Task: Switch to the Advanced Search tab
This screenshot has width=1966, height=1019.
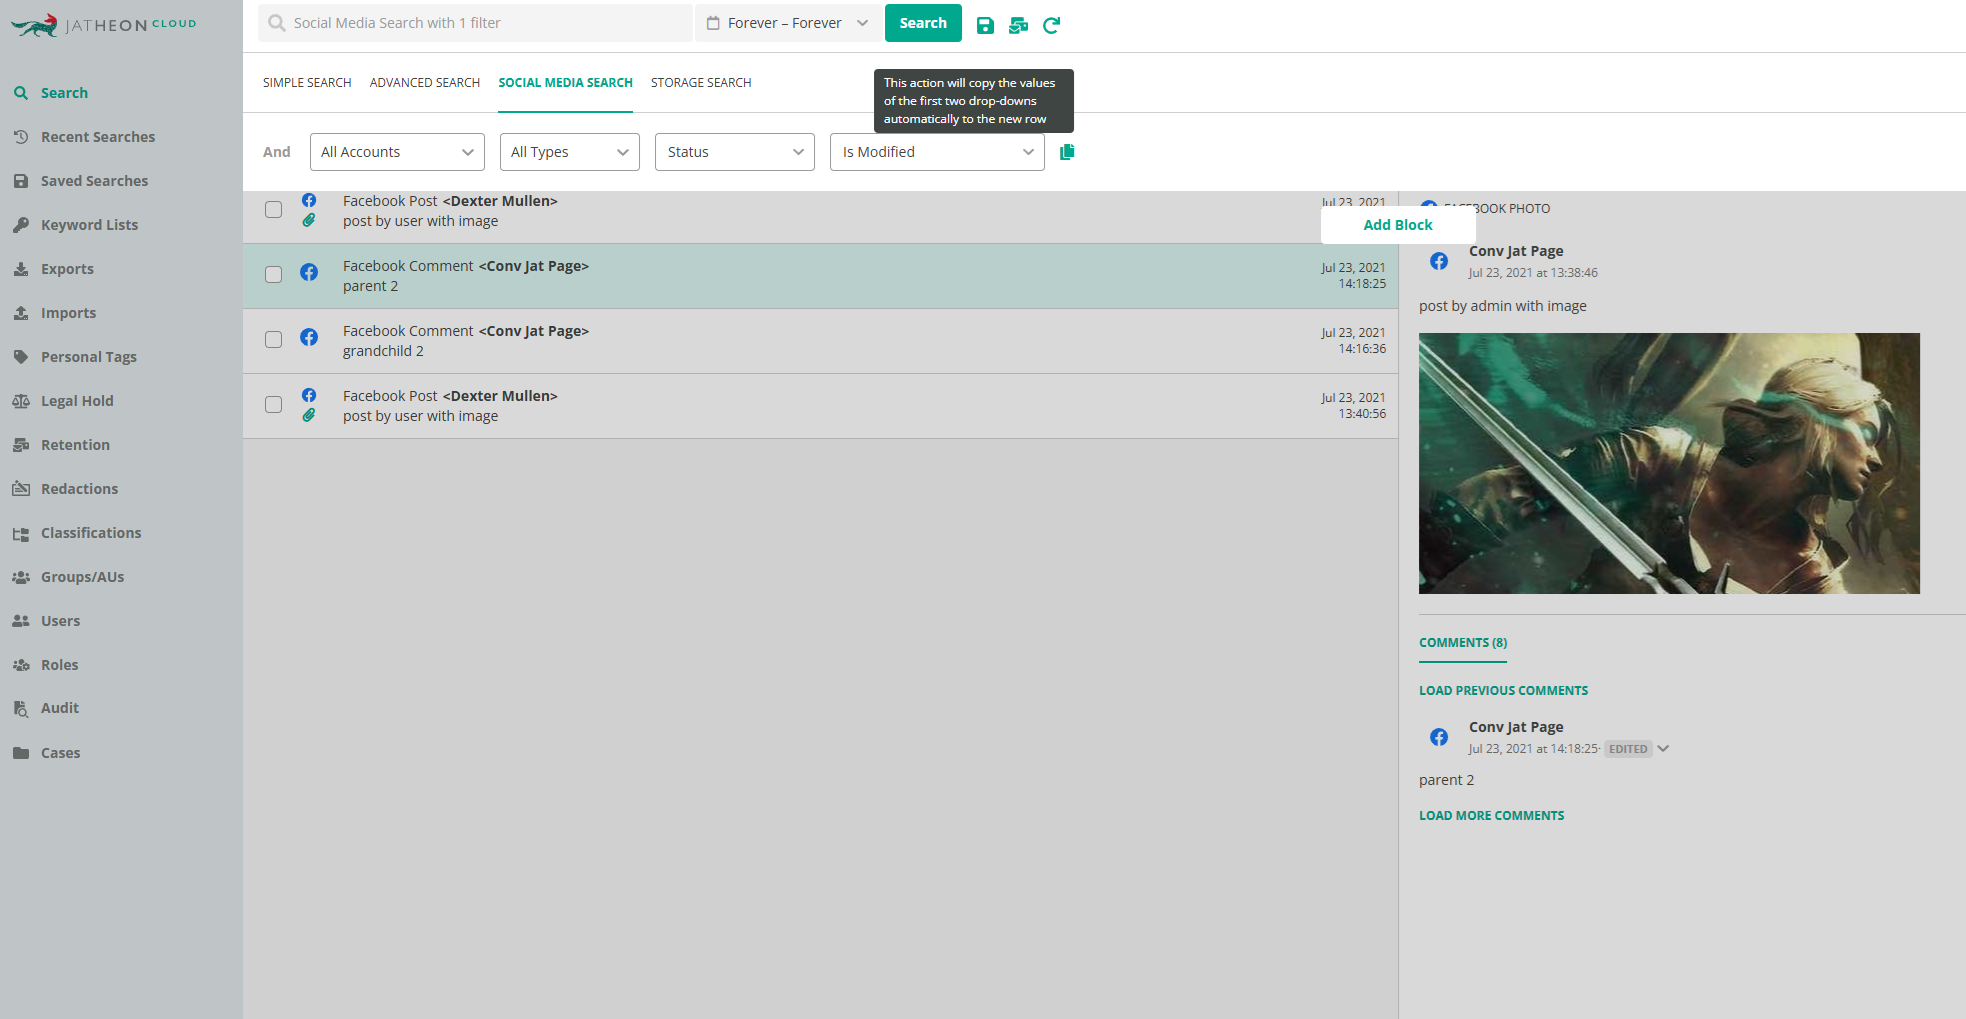Action: [x=425, y=83]
